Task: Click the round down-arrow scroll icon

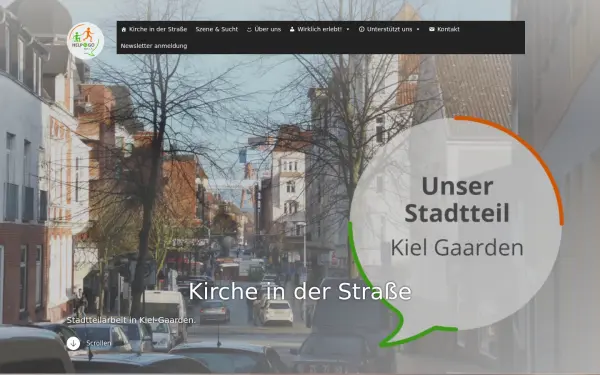Action: click(73, 343)
